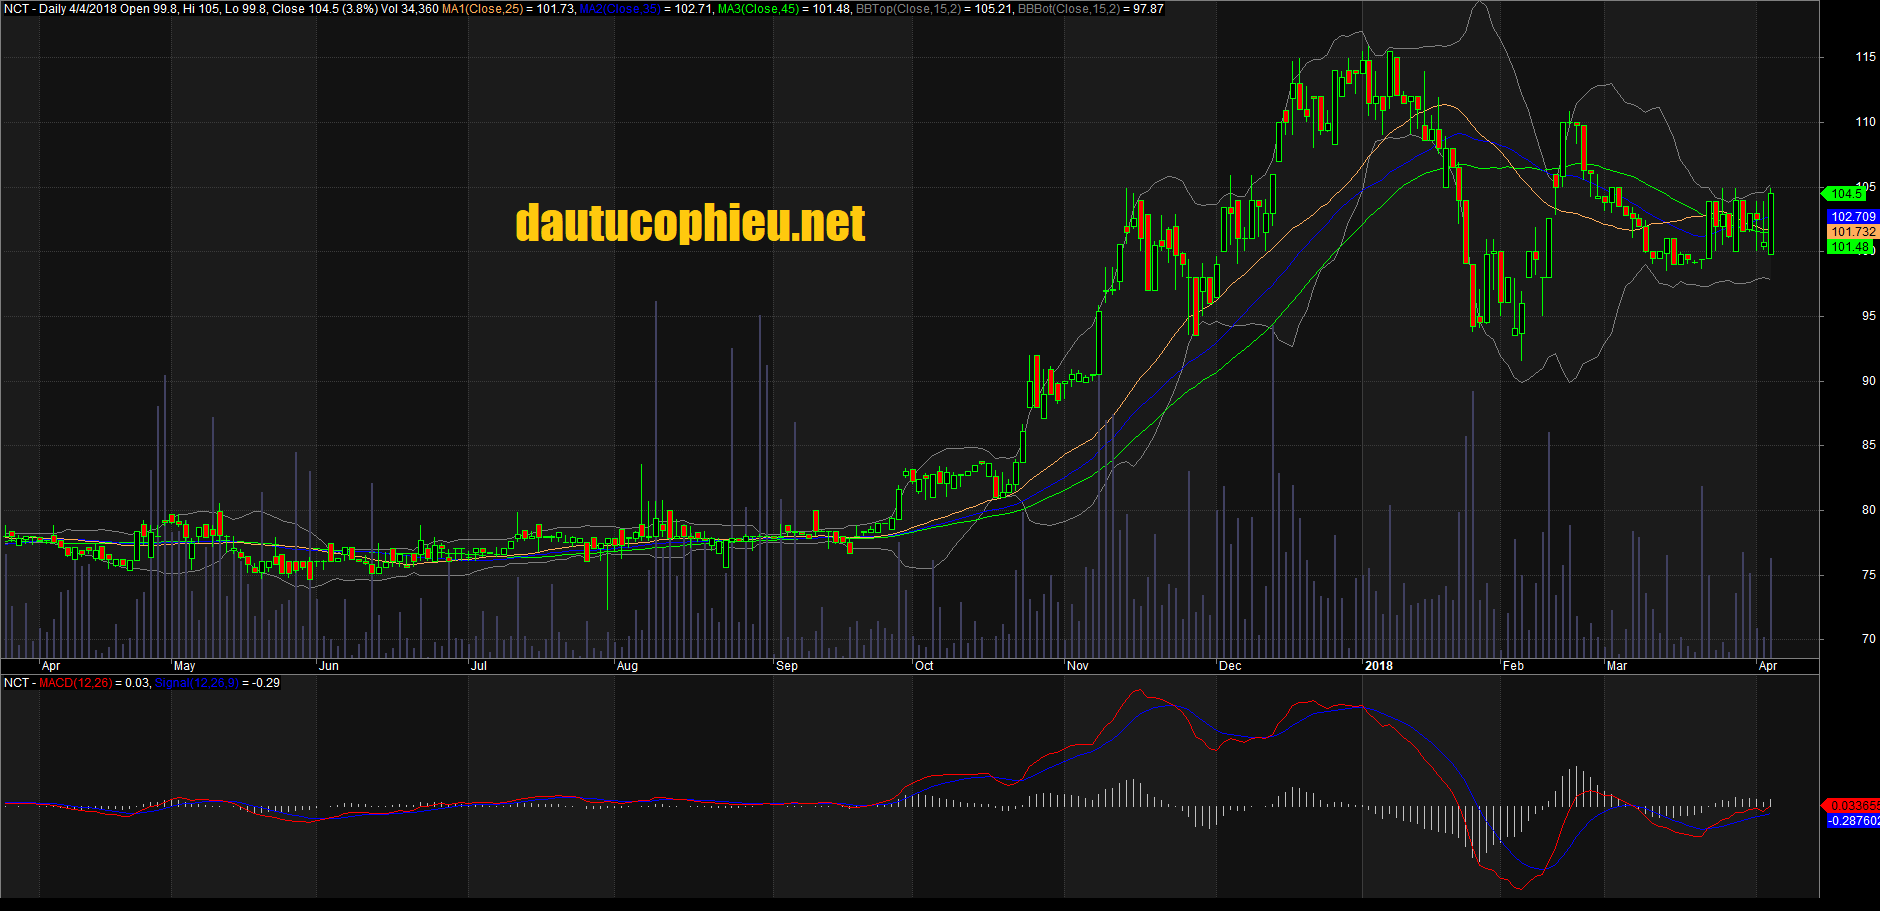The image size is (1880, 911).
Task: Click the 90 price axis label
Action: pyautogui.click(x=1869, y=381)
